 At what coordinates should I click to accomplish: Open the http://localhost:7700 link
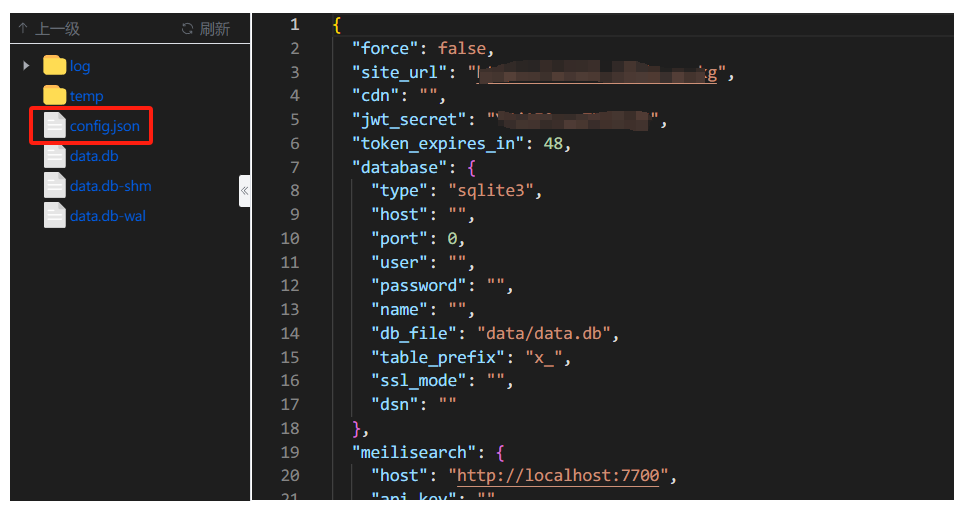[x=558, y=476]
